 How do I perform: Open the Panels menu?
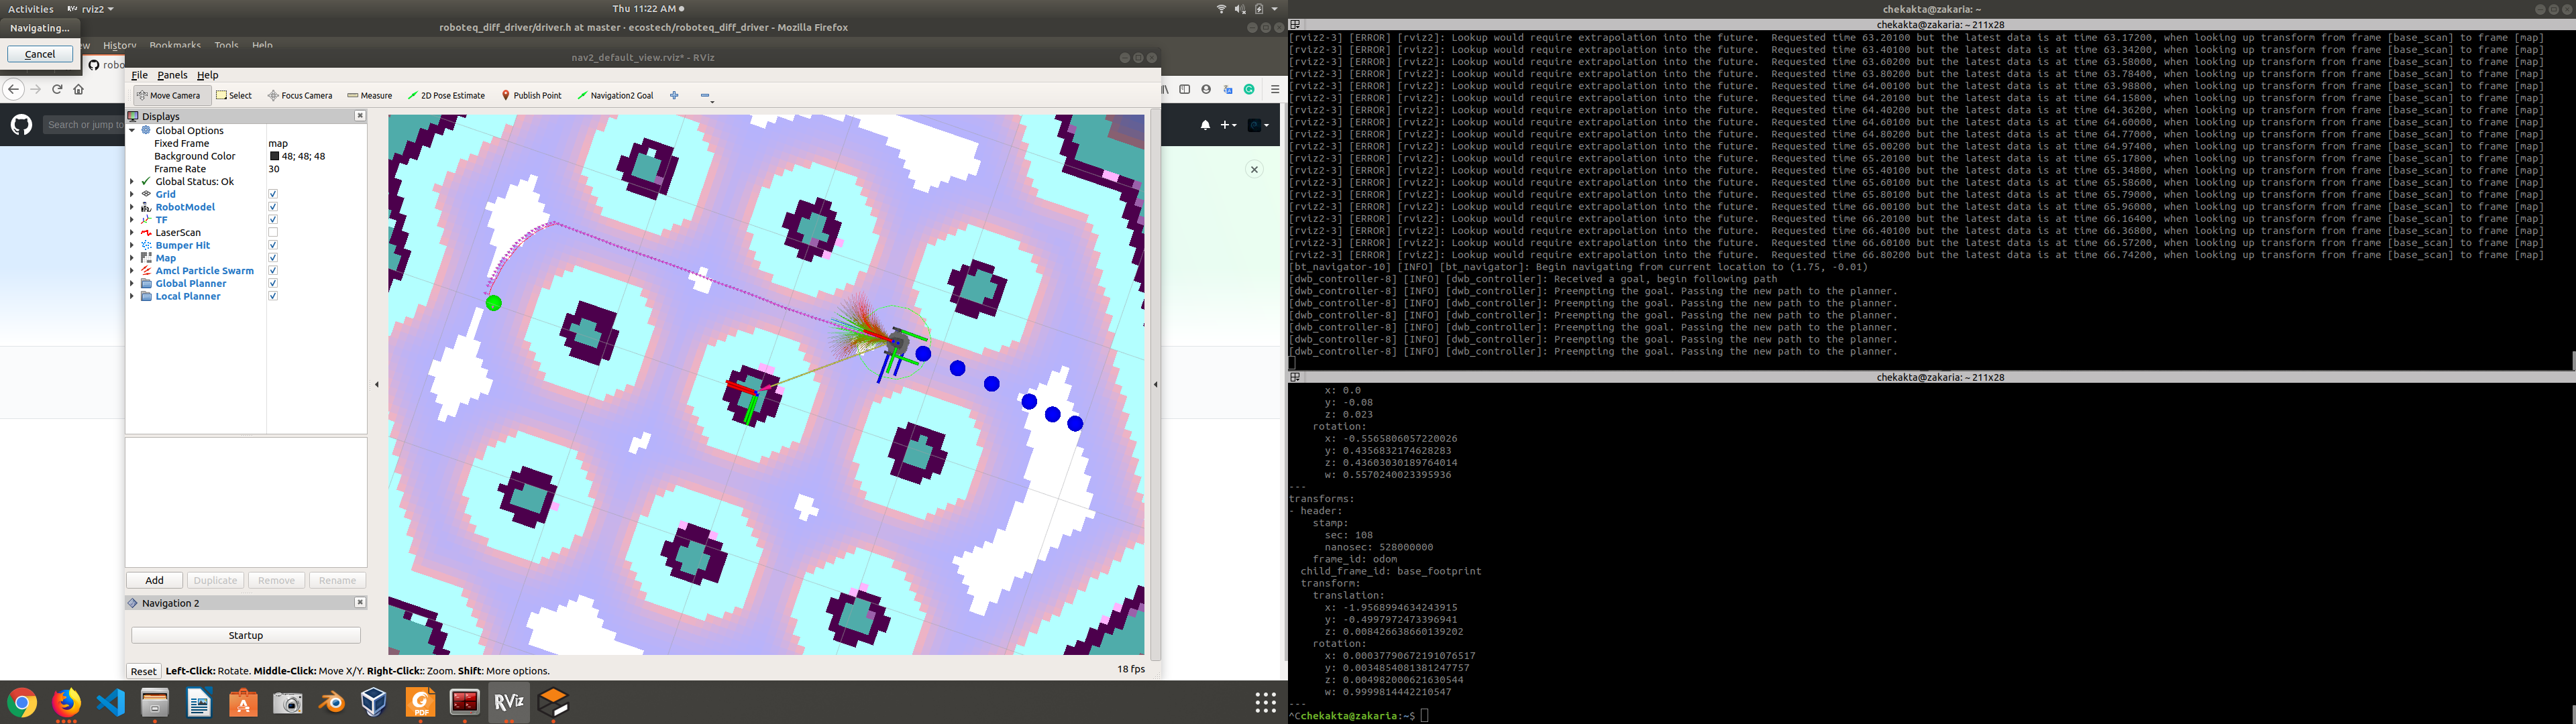click(172, 74)
